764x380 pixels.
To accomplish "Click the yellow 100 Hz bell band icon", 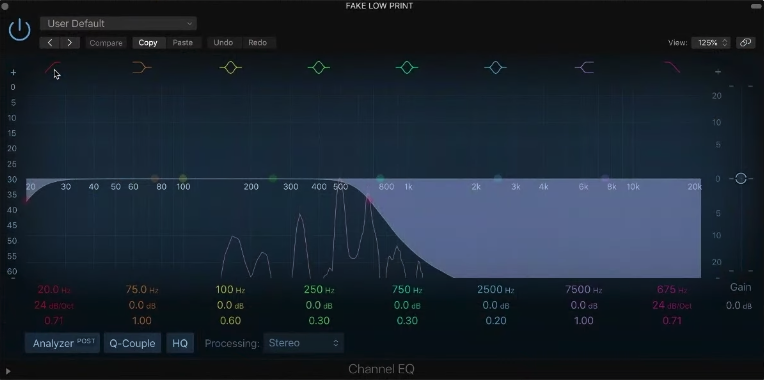I will [x=230, y=68].
